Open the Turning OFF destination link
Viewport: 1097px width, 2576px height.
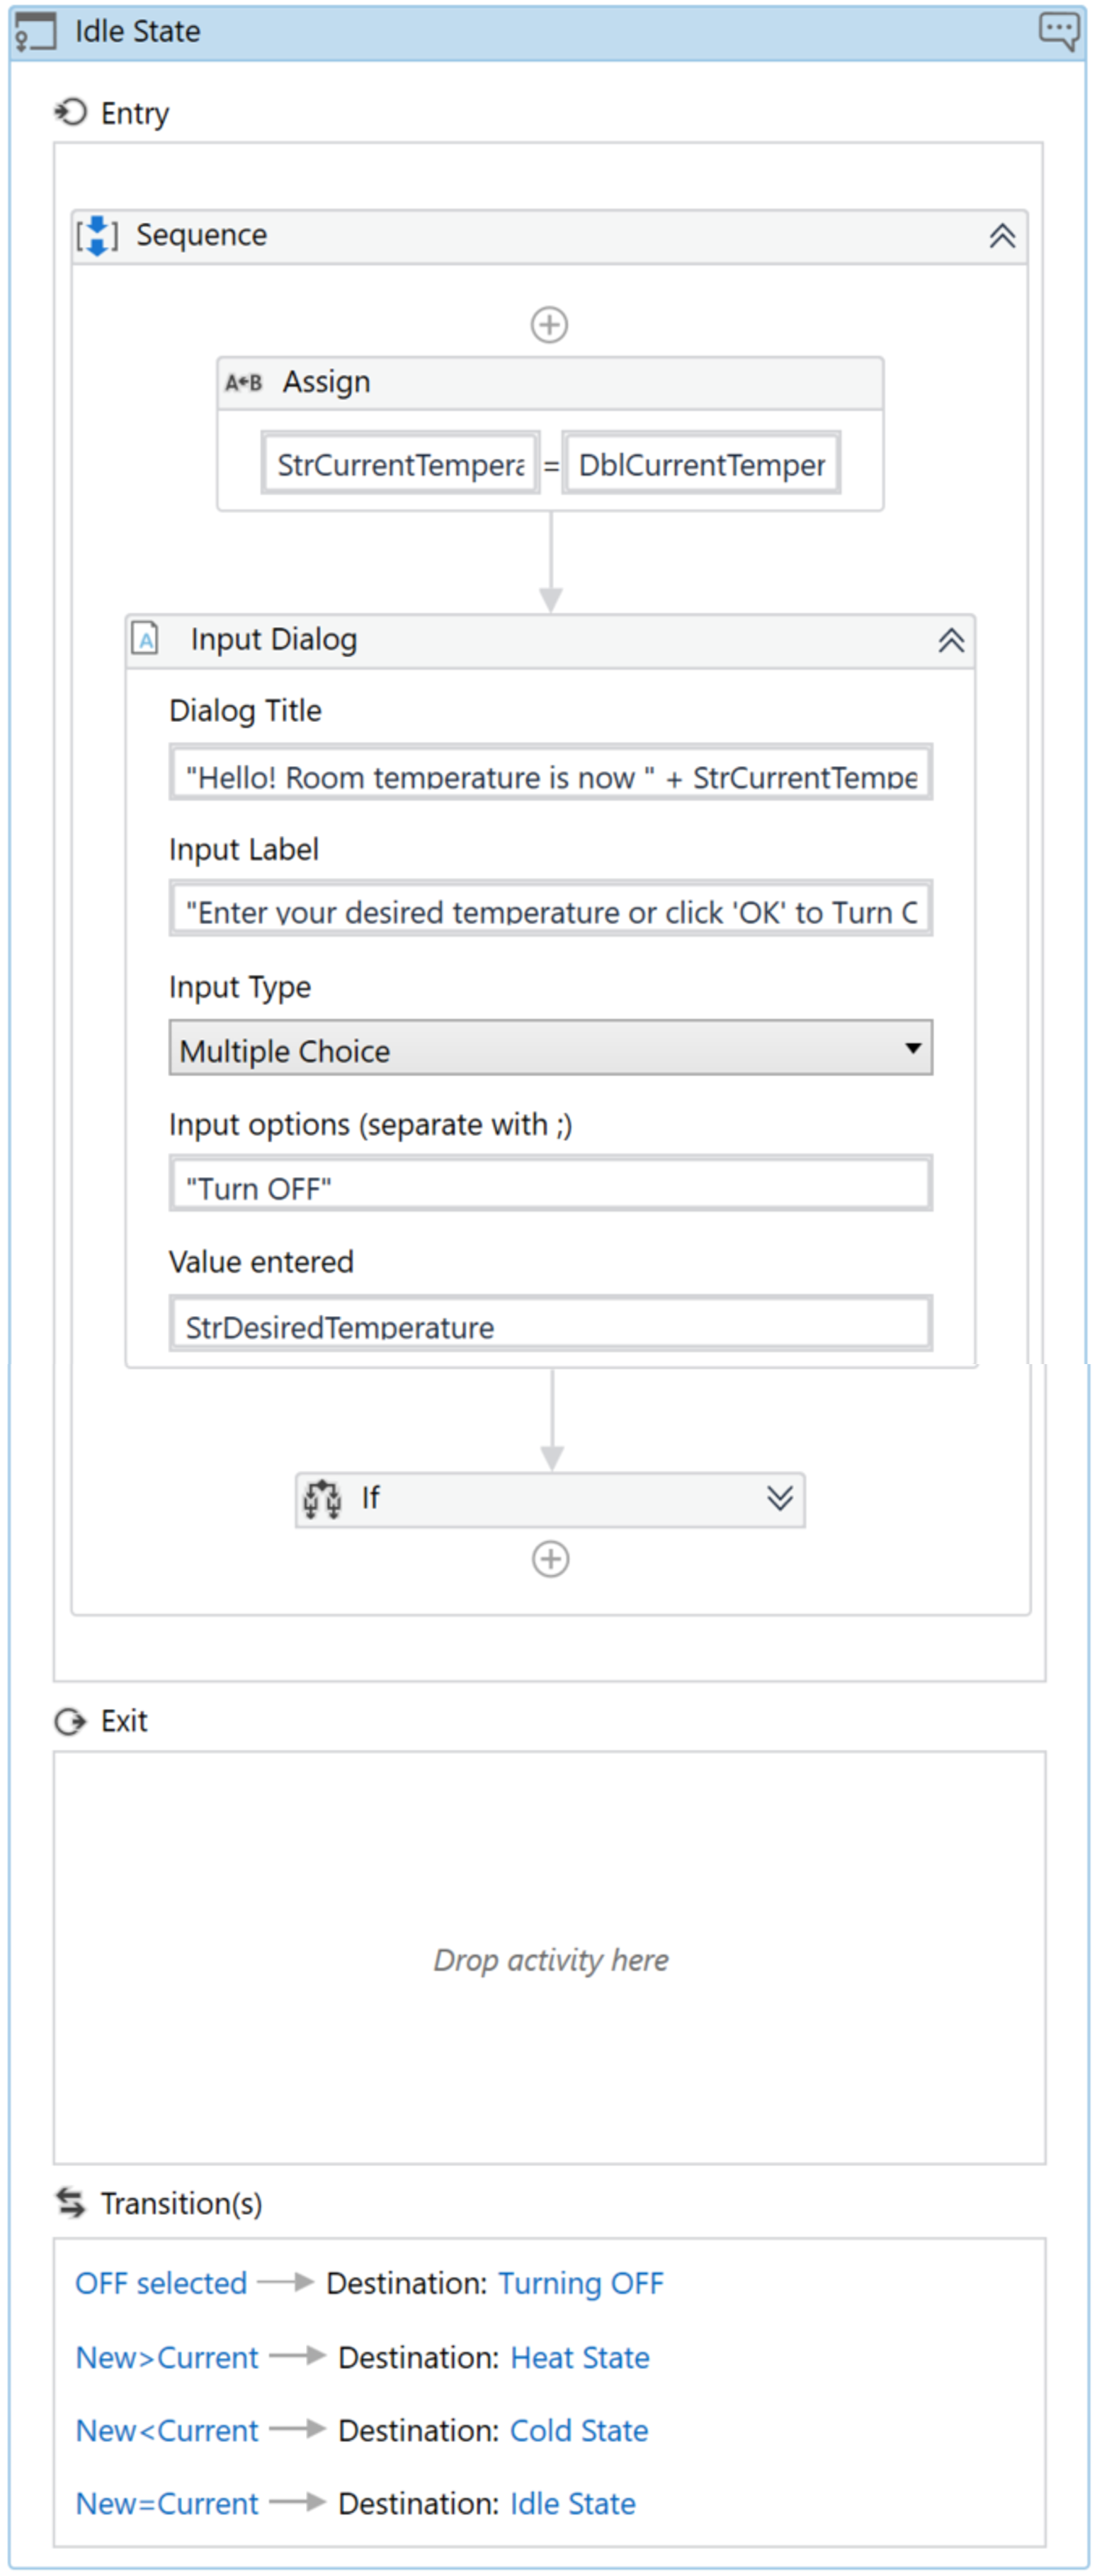click(x=580, y=2283)
